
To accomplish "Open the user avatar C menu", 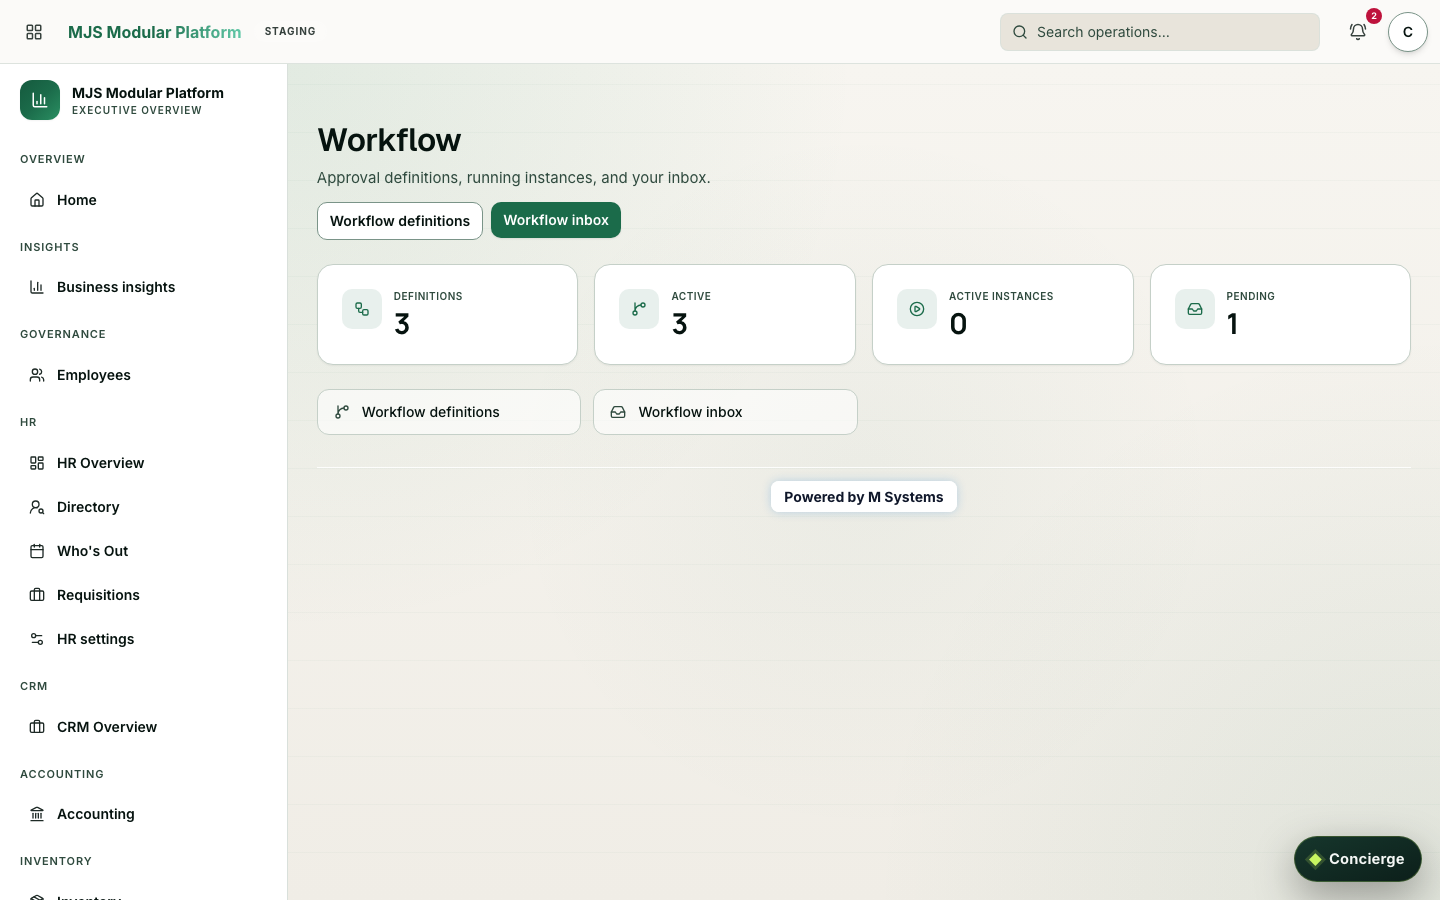I will (1408, 32).
